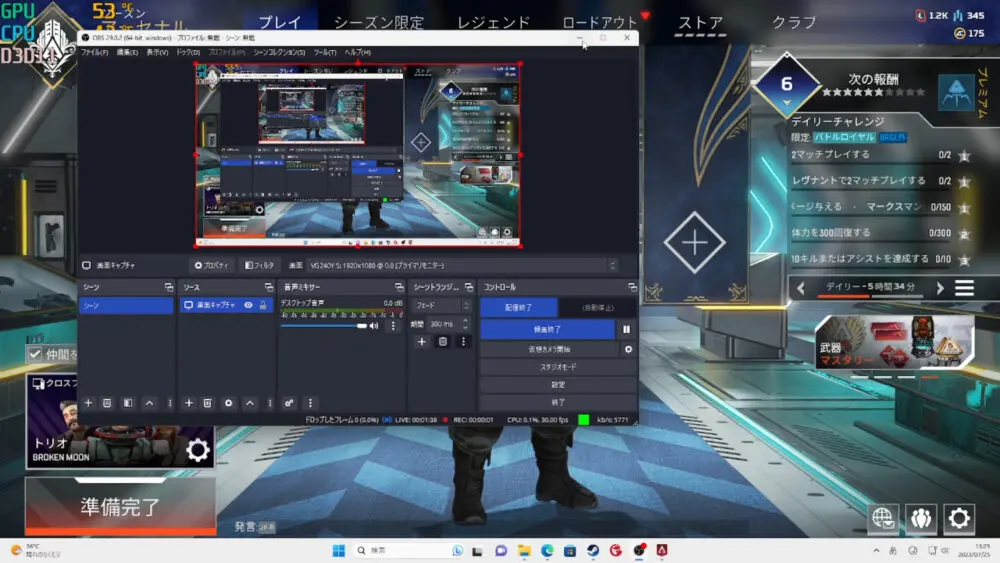Click the Steam icon in the taskbar

(592, 551)
